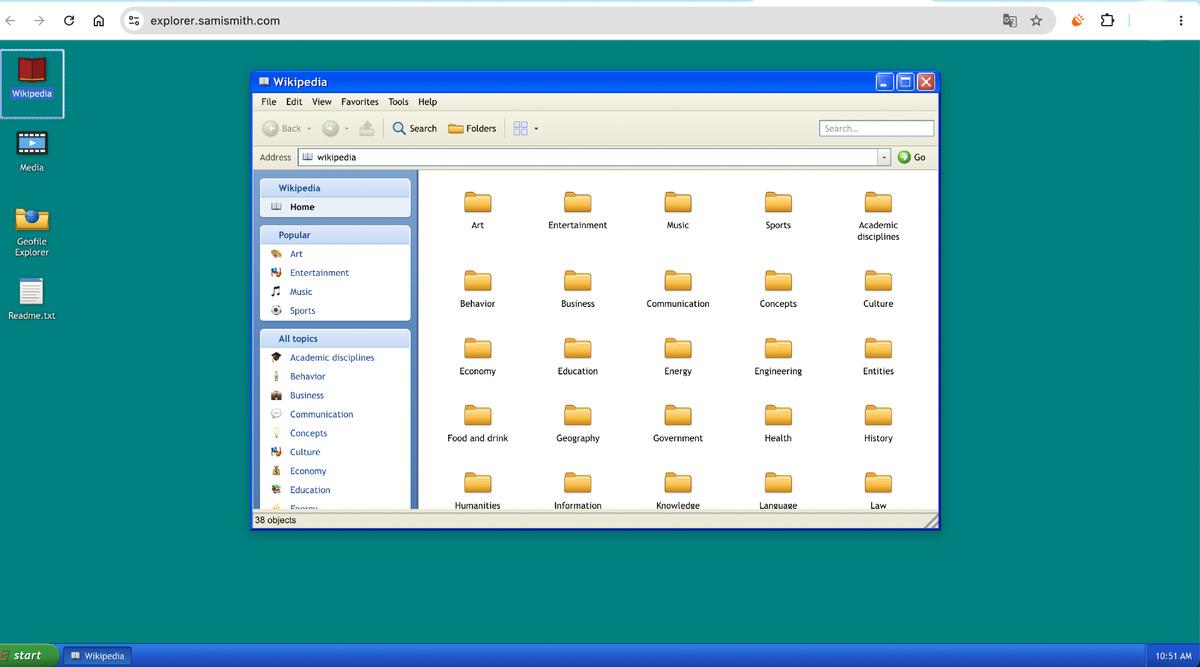1200x667 pixels.
Task: Click Education in All topics sidebar
Action: [310, 491]
